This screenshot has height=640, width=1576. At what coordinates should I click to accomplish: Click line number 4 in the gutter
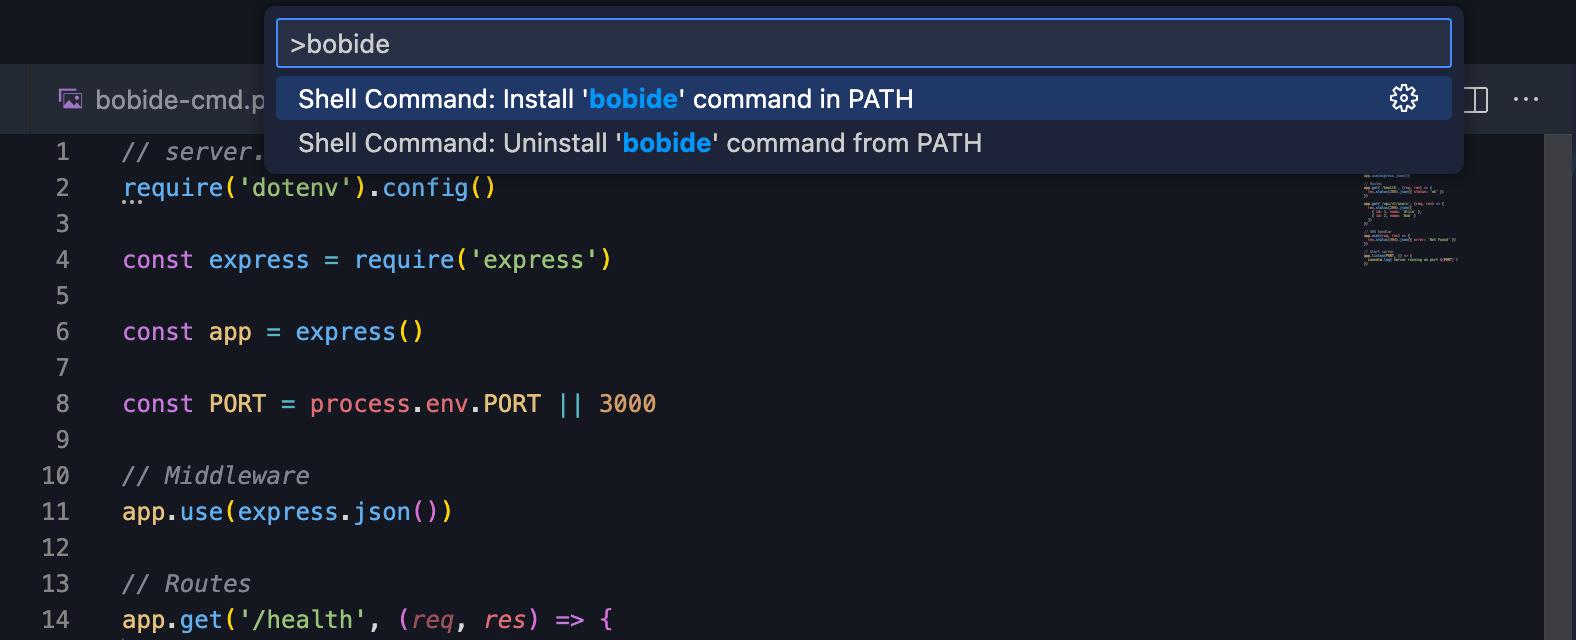(x=62, y=260)
